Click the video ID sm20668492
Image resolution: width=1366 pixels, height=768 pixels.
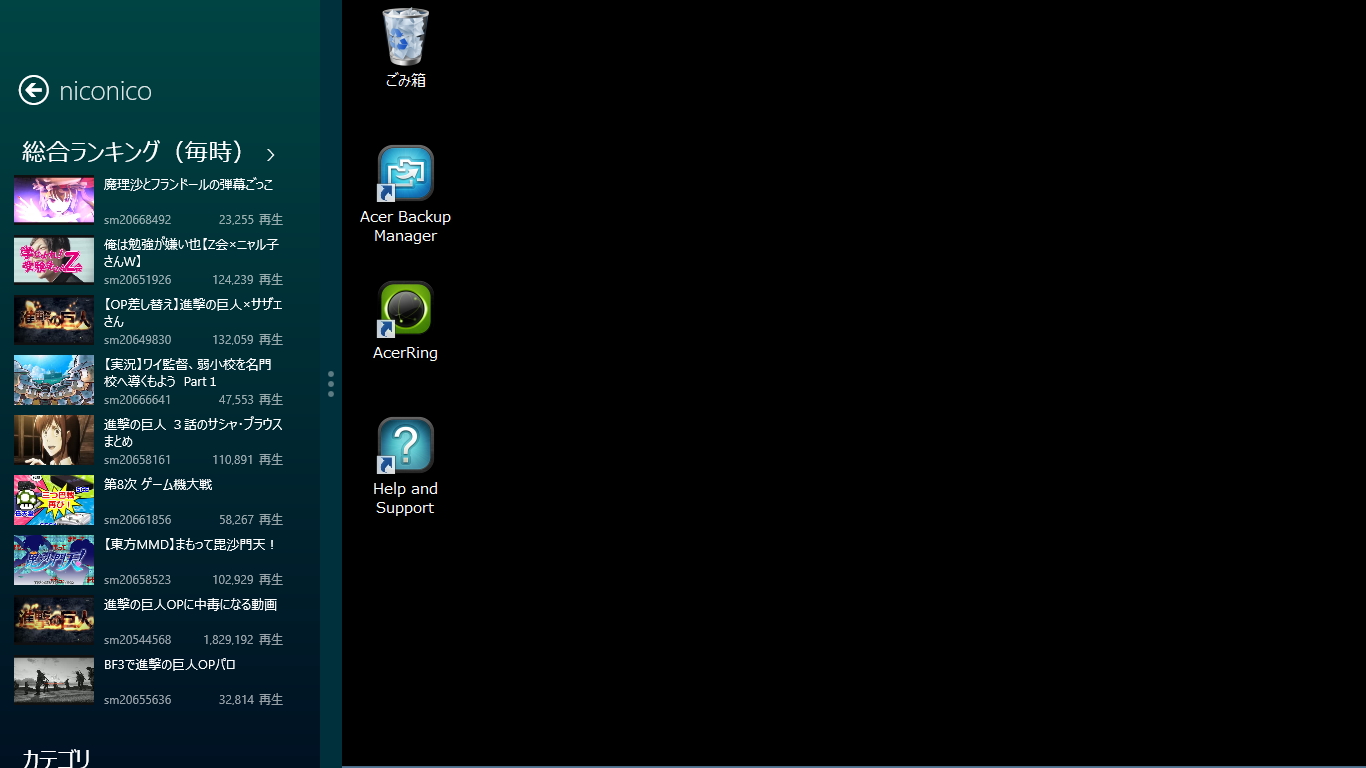click(x=138, y=220)
